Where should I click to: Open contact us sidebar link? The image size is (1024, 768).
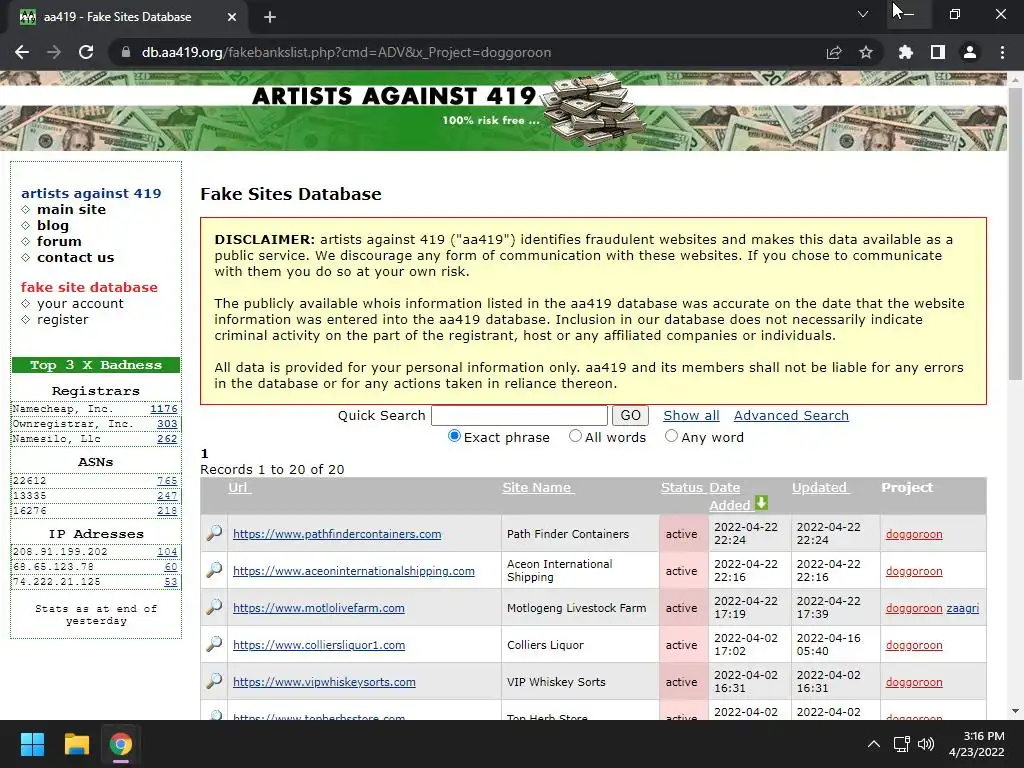click(x=76, y=257)
